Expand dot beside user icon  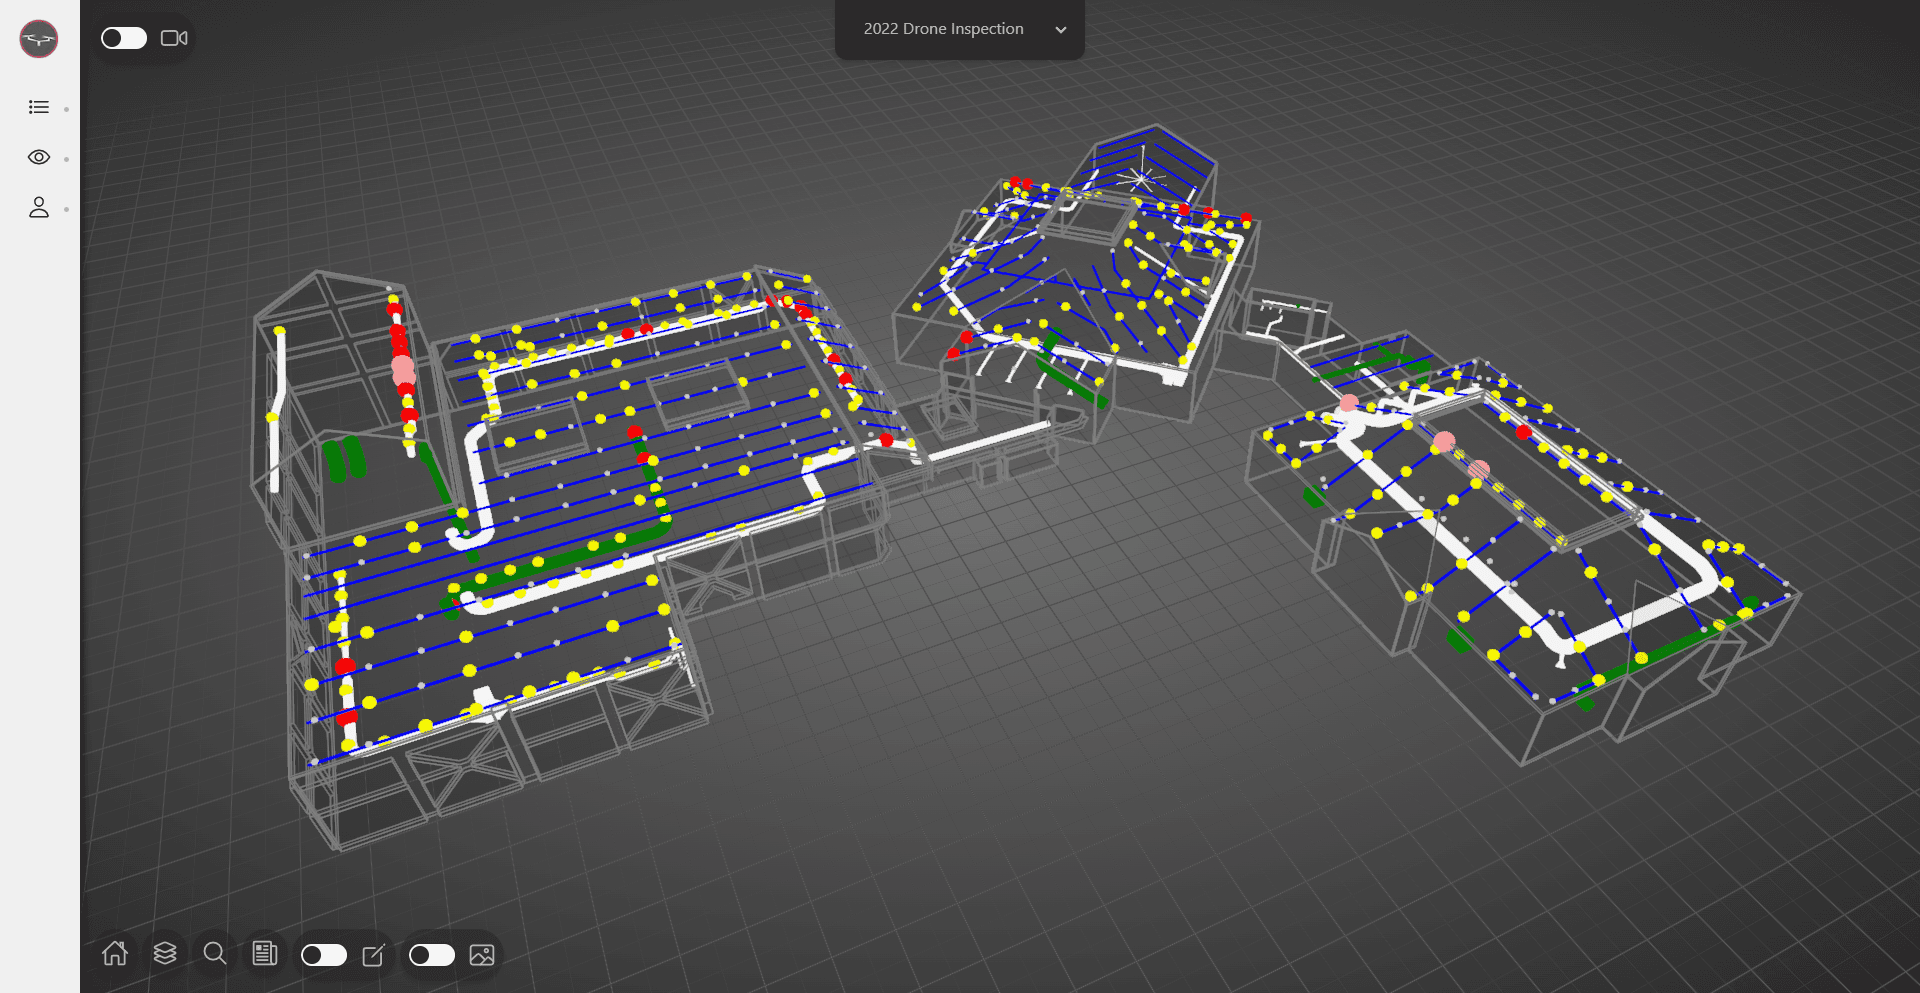67,209
